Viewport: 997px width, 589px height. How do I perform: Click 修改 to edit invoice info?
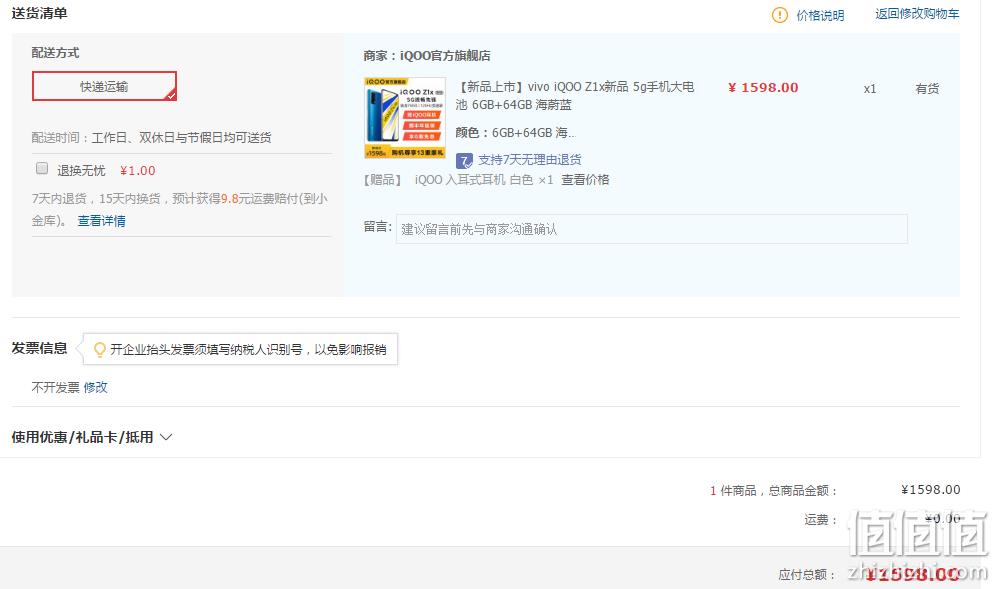pos(95,387)
